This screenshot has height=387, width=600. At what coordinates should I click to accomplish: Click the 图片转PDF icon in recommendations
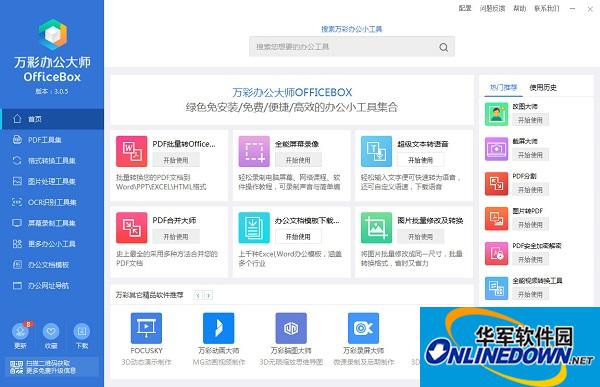coord(496,219)
